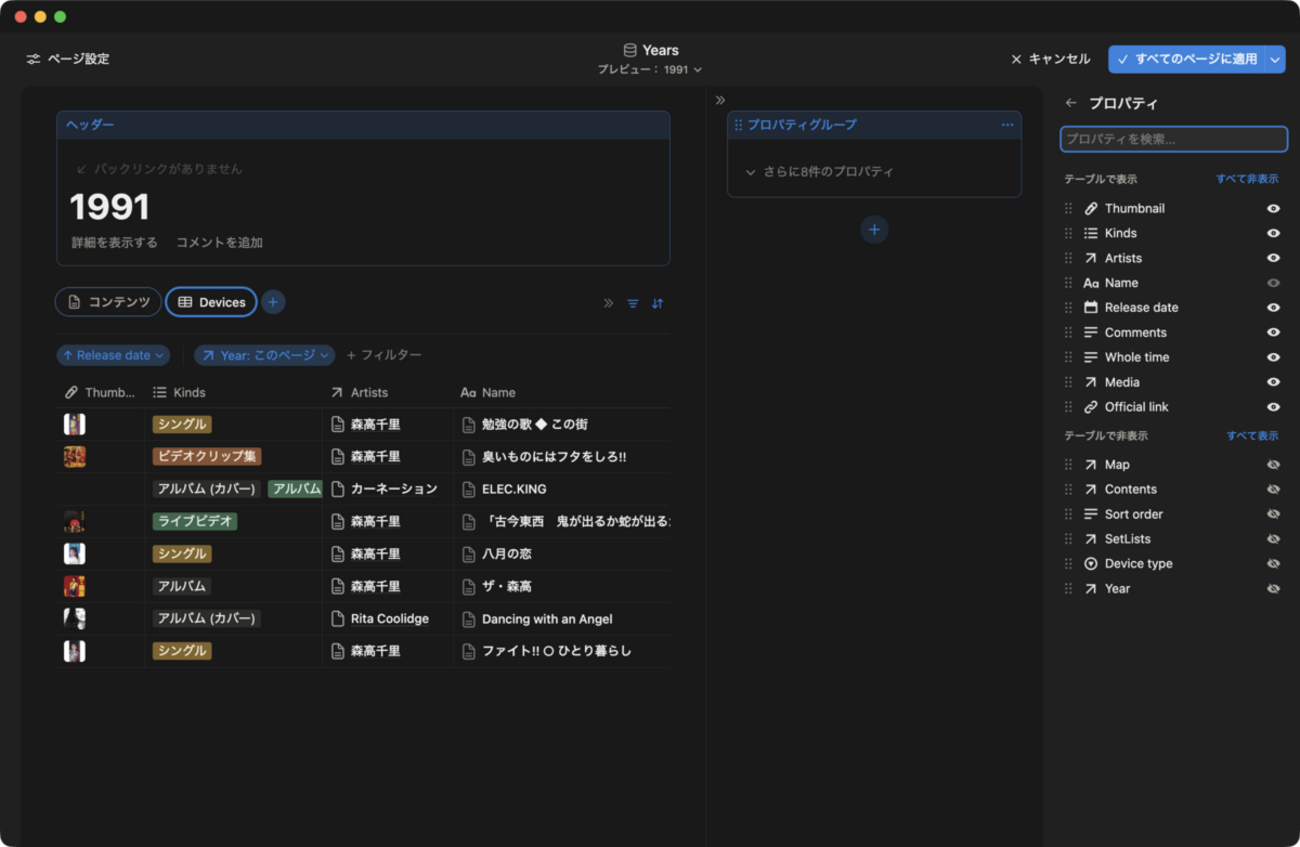Click the sort arrows icon above the table
The image size is (1300, 847).
coord(657,303)
